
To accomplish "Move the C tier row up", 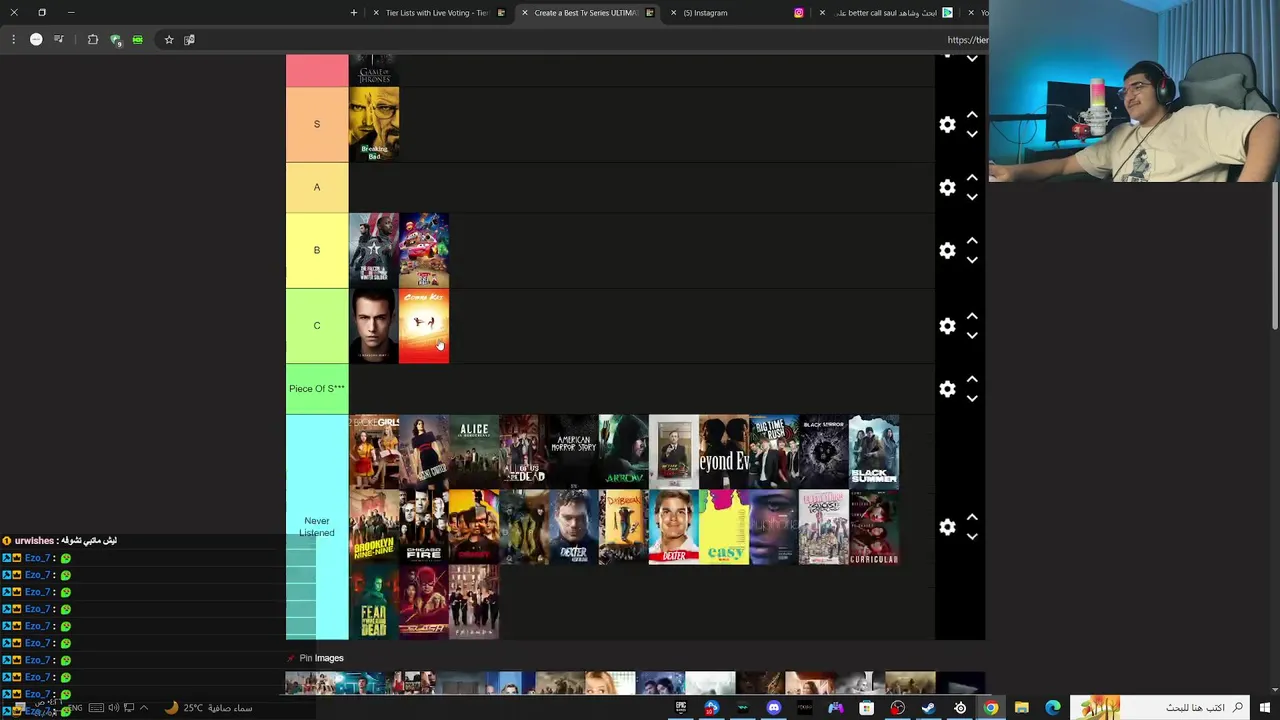I will [x=972, y=316].
